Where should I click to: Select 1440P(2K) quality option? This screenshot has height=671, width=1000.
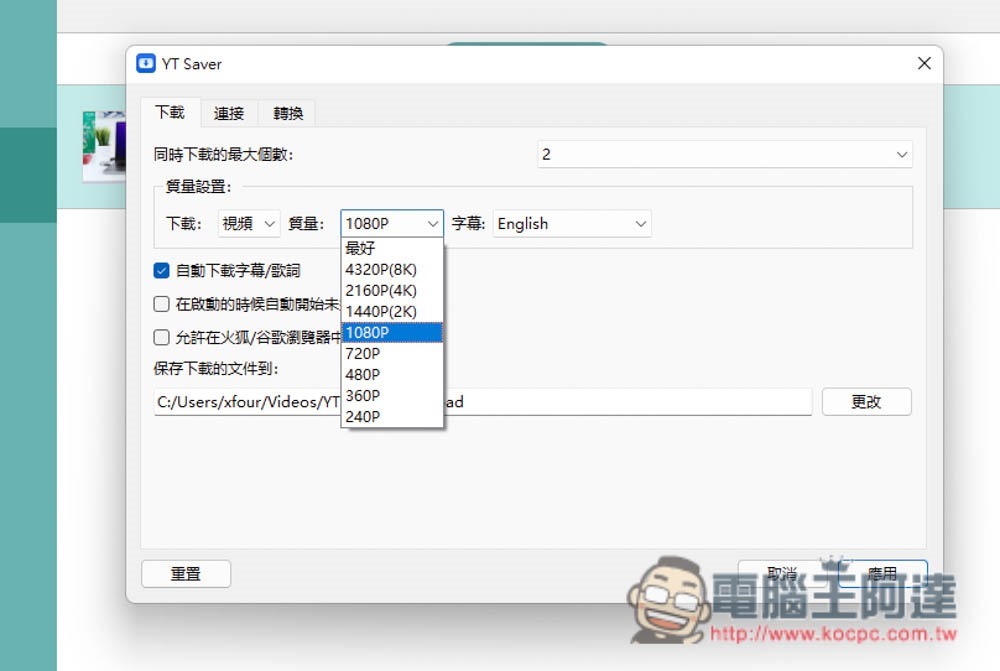(x=392, y=311)
